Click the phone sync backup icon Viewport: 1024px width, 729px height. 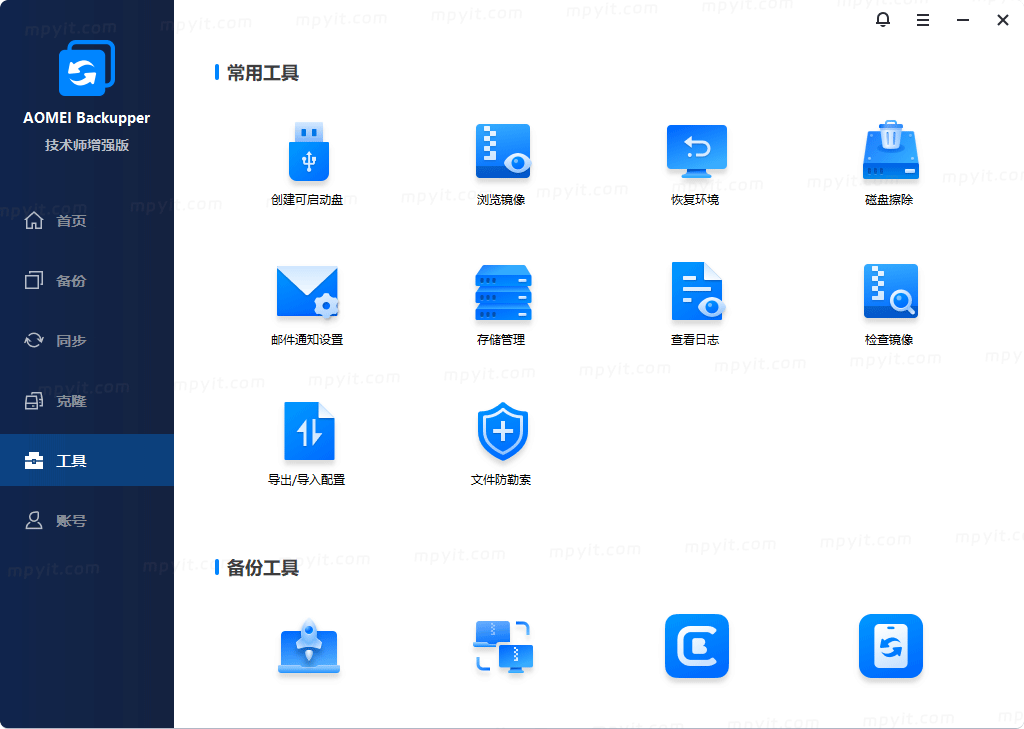890,646
